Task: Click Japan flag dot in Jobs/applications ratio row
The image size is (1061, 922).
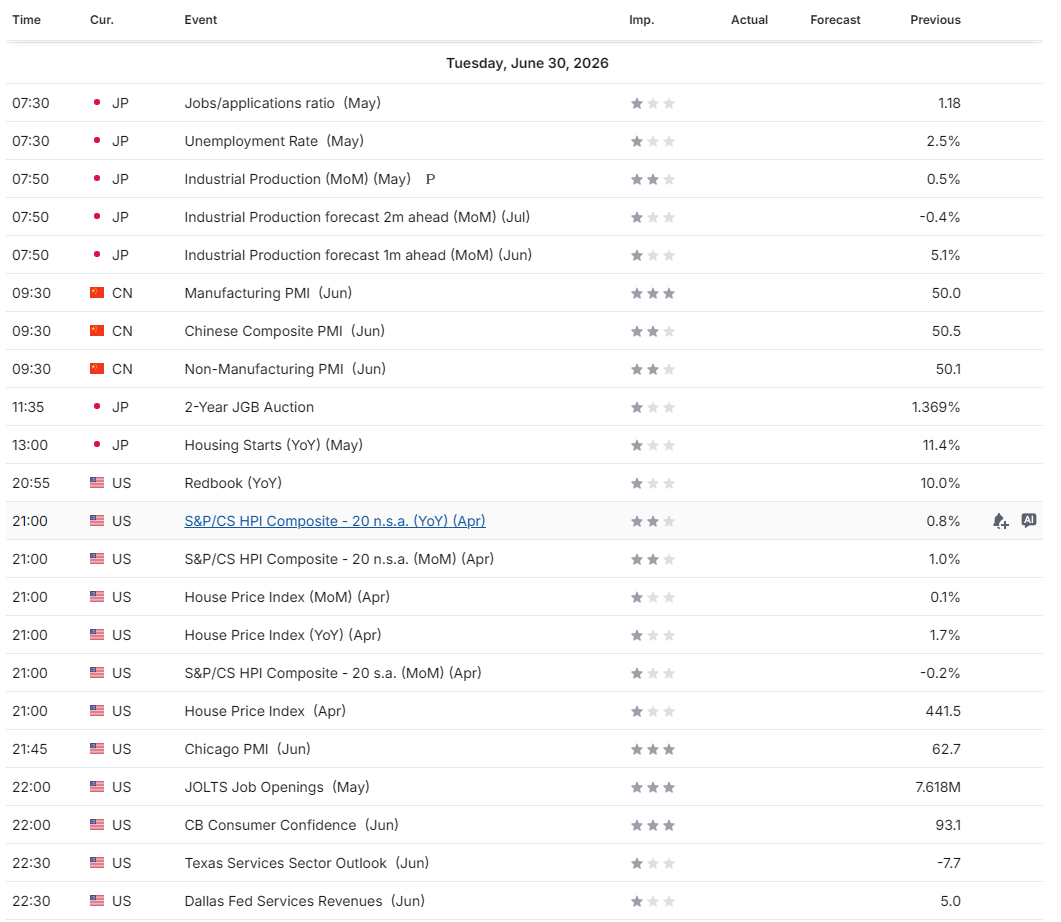Action: click(x=97, y=103)
